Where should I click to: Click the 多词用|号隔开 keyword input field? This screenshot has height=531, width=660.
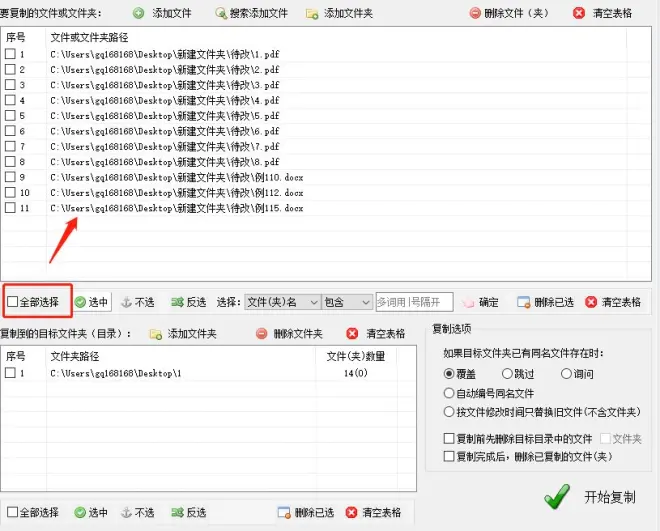(x=413, y=302)
